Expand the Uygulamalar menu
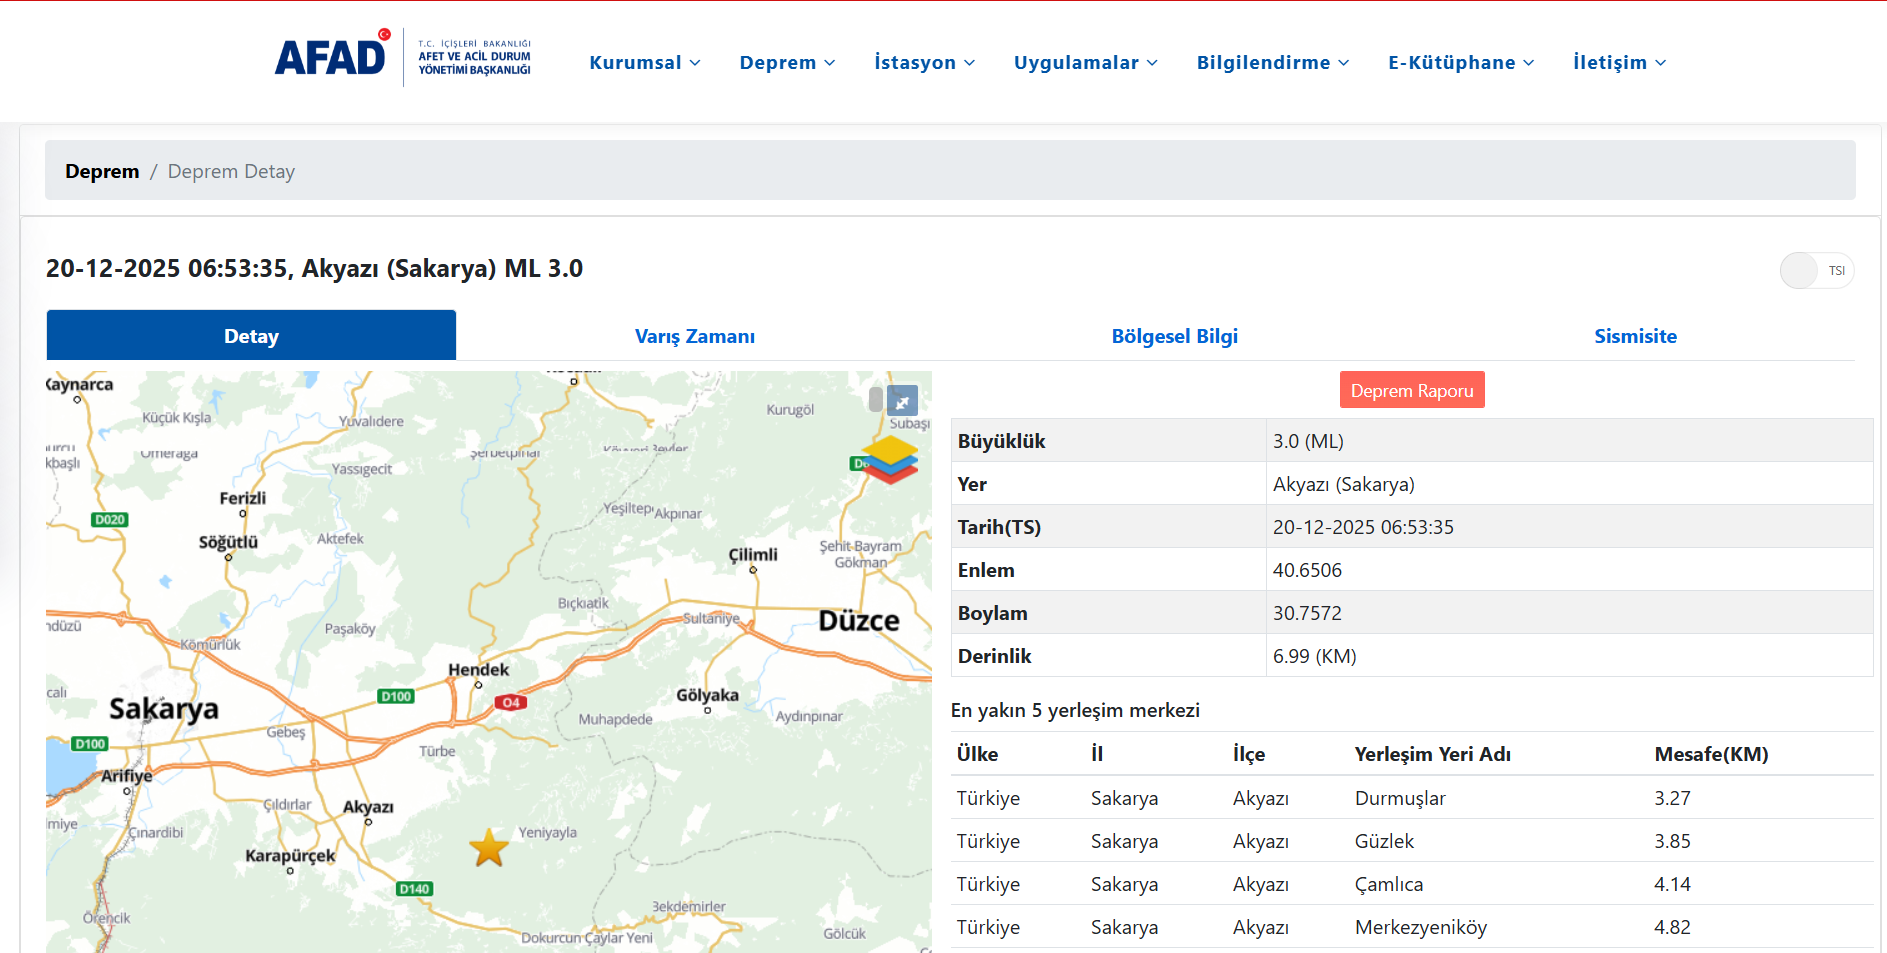Image resolution: width=1887 pixels, height=953 pixels. point(1085,62)
